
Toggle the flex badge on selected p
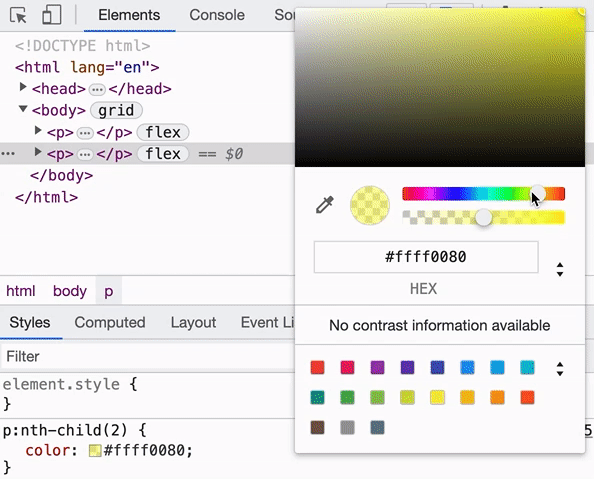point(163,154)
